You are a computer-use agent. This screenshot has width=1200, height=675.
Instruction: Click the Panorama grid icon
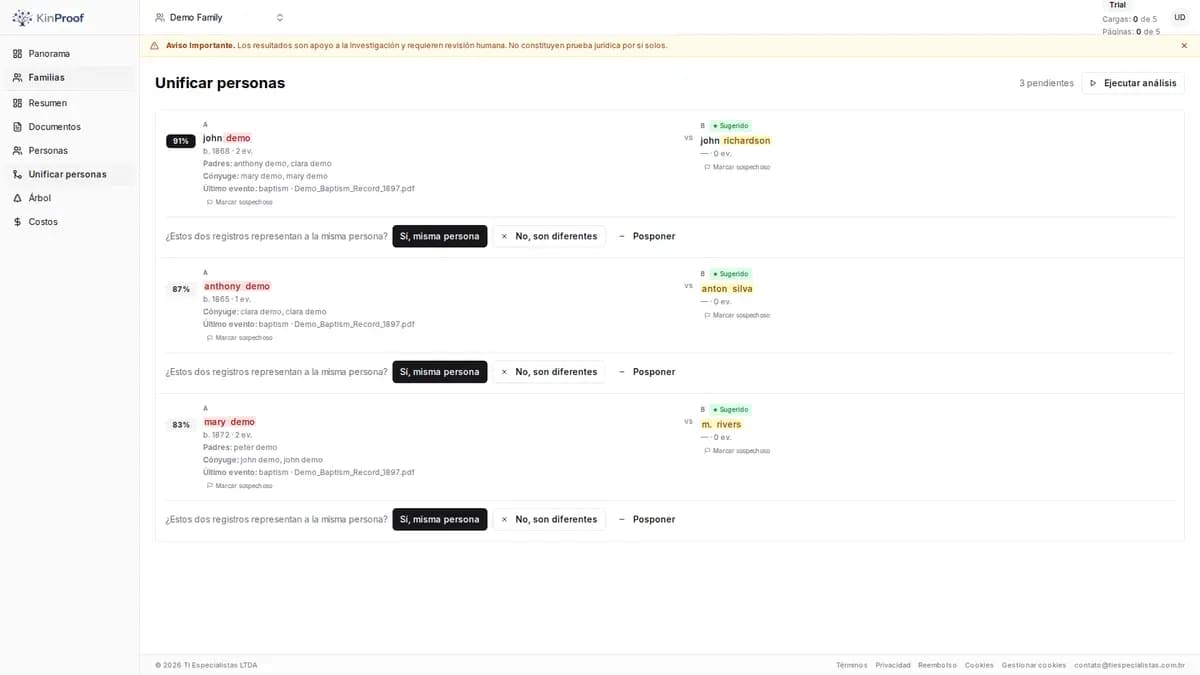tap(17, 53)
